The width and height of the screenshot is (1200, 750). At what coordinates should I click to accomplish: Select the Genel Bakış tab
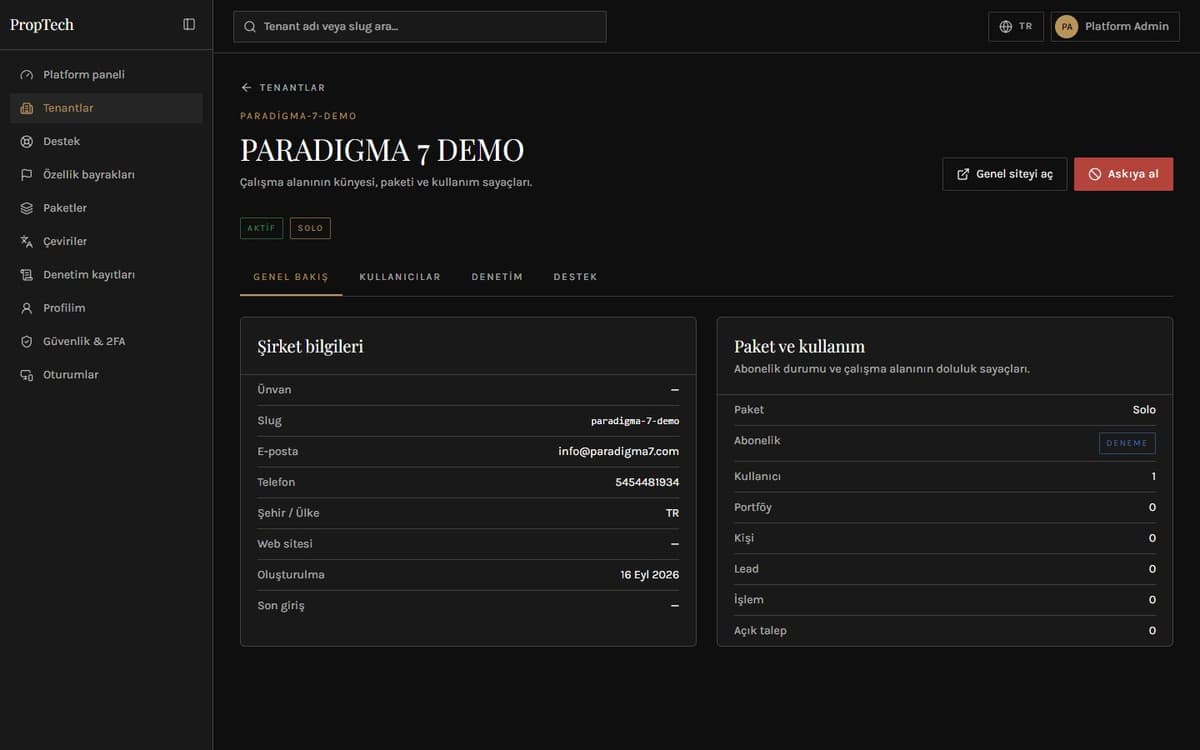coord(291,277)
